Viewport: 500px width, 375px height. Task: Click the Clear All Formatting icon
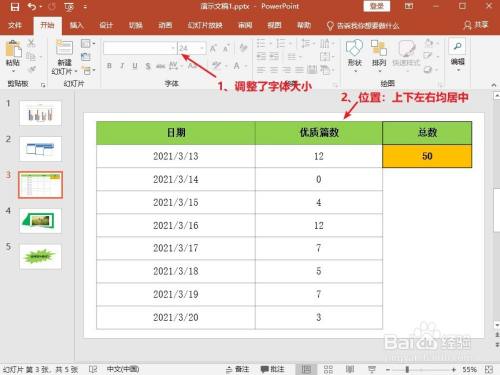(243, 48)
